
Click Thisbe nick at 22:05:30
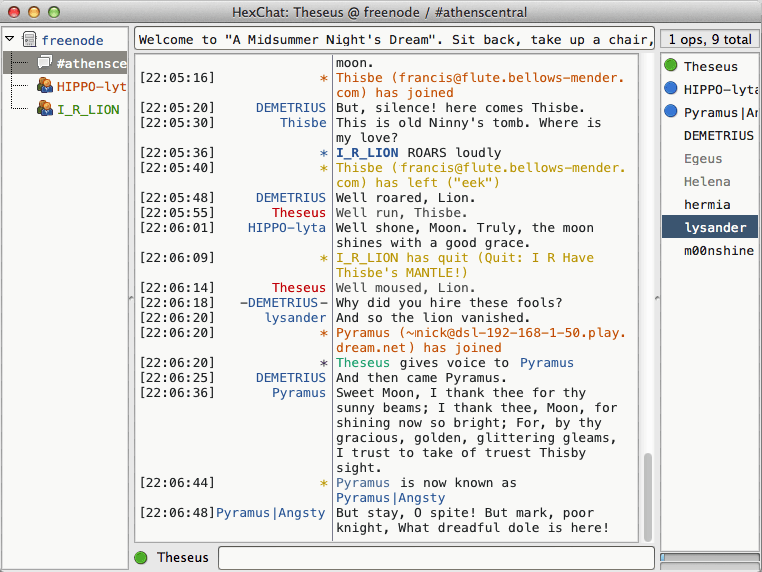point(303,122)
